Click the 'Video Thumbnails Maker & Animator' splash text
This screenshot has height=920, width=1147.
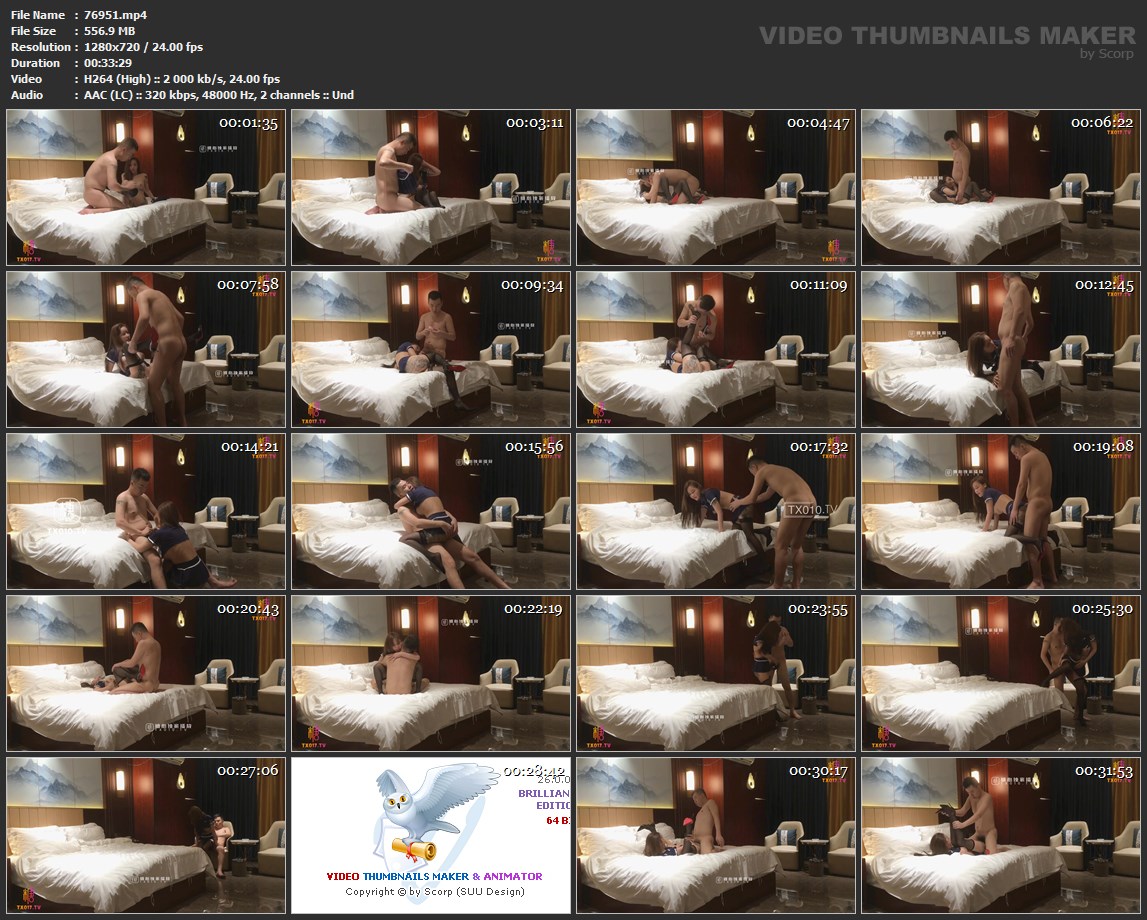(x=434, y=876)
